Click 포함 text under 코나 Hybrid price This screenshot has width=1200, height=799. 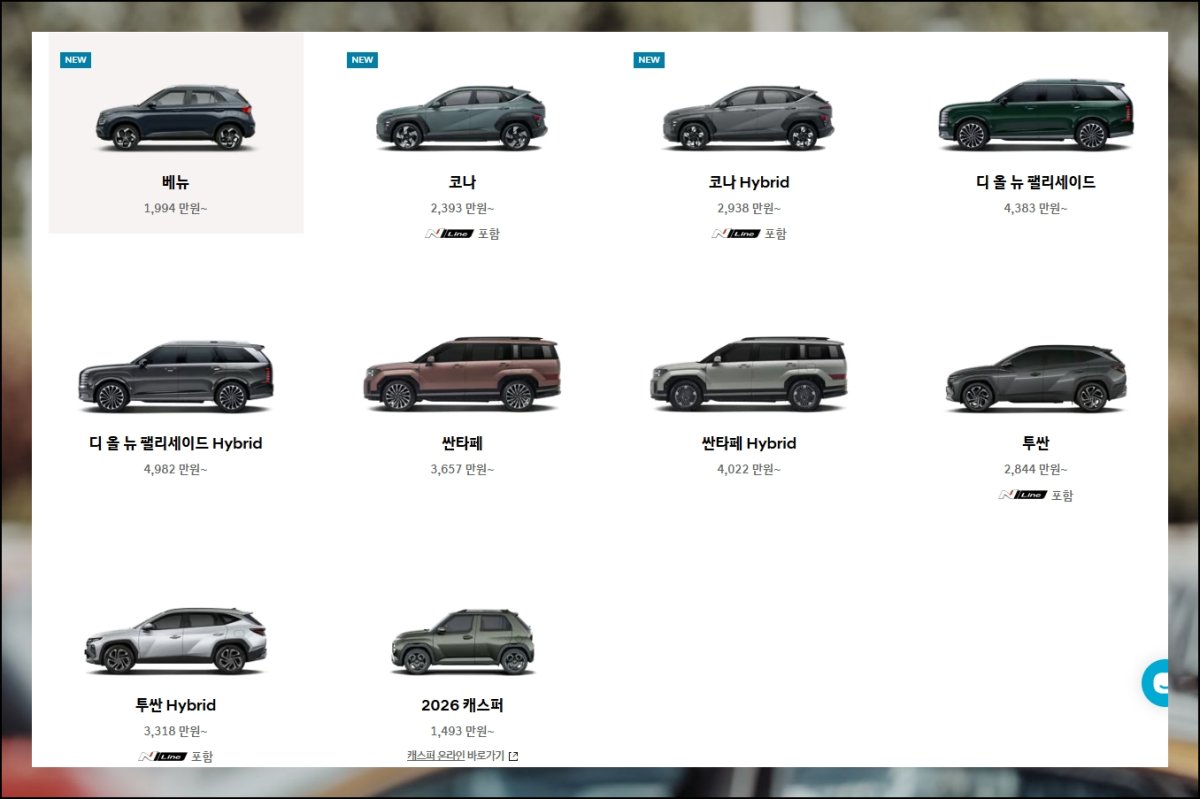[x=776, y=234]
